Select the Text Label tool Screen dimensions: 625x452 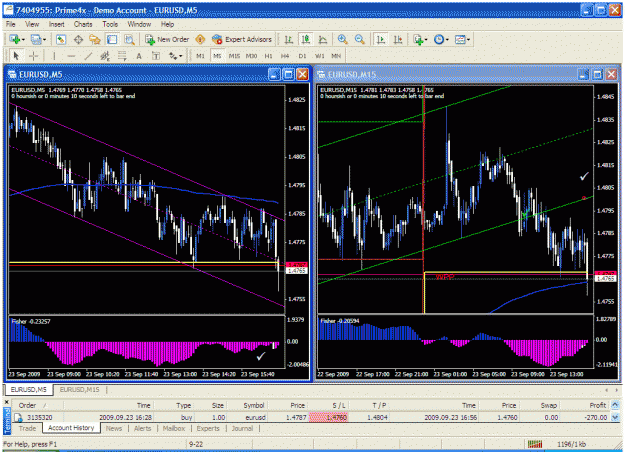[156, 56]
